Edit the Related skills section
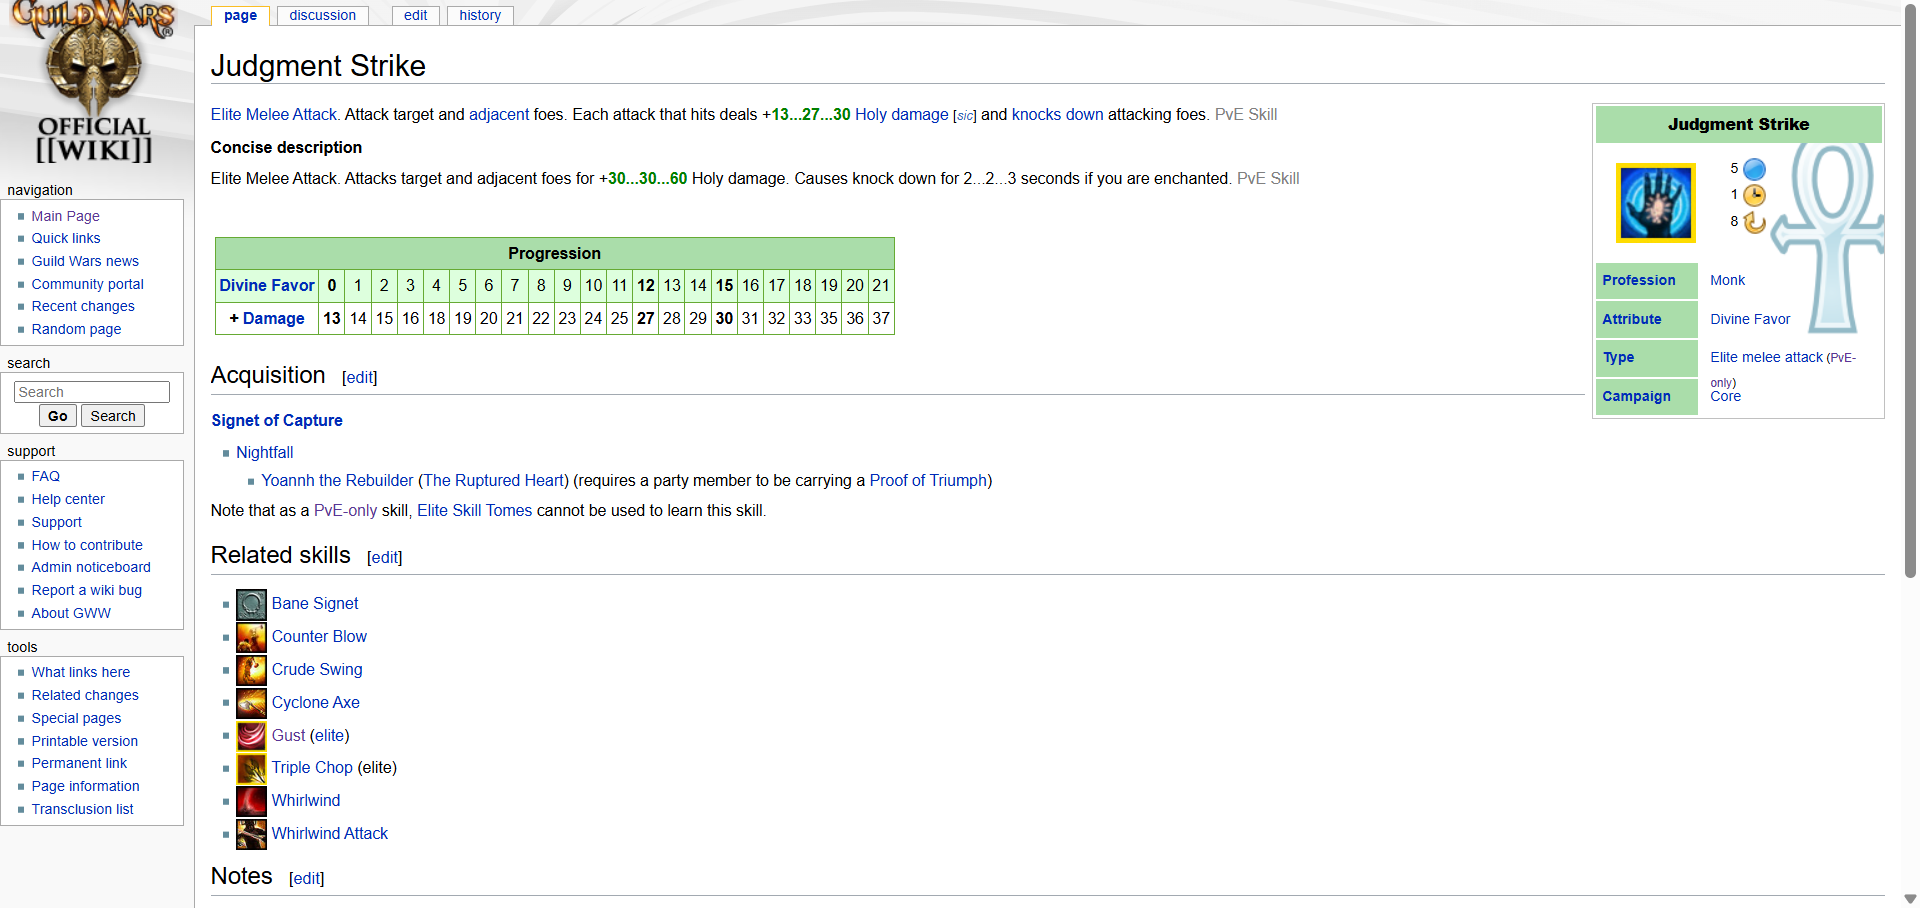The image size is (1920, 908). tap(385, 557)
